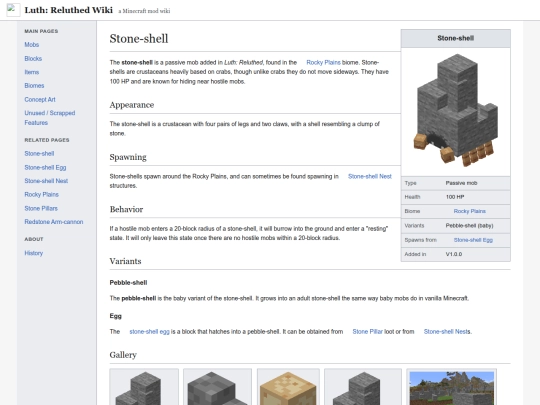Image resolution: width=540 pixels, height=405 pixels.
Task: Click '100 HP' health value in infobox
Action: [x=455, y=197]
